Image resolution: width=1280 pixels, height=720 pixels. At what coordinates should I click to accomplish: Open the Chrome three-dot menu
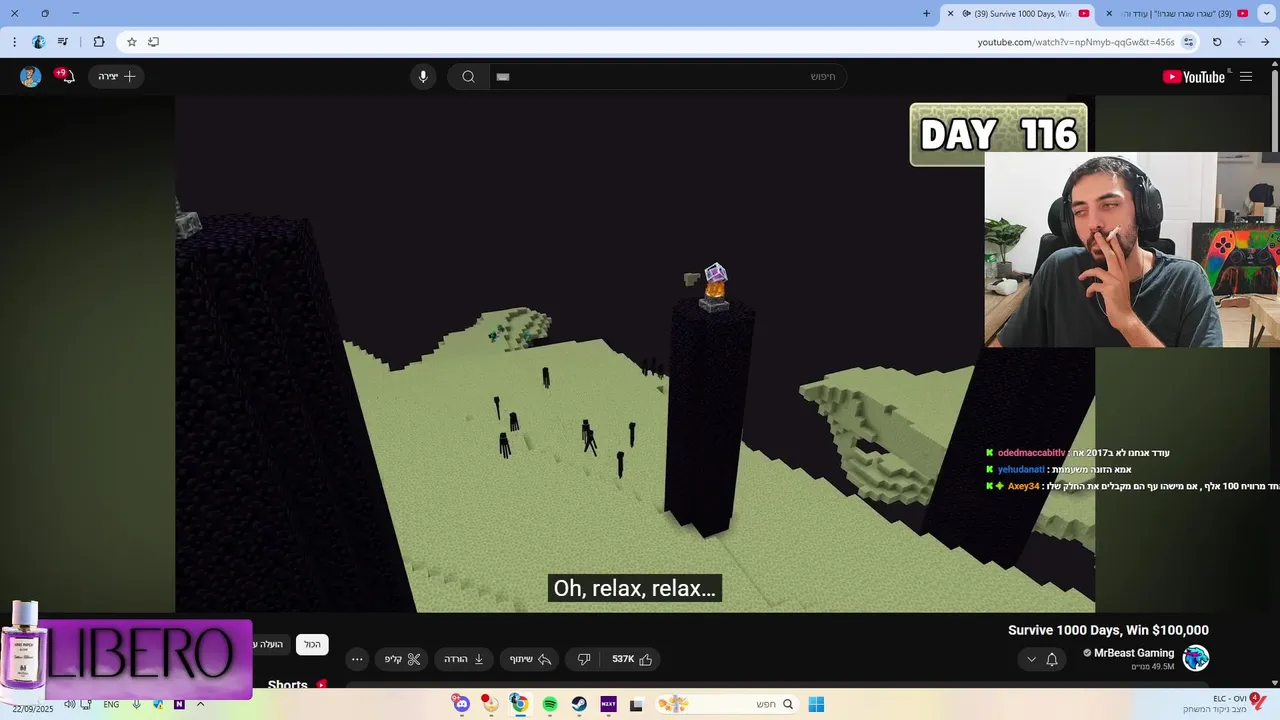(14, 42)
